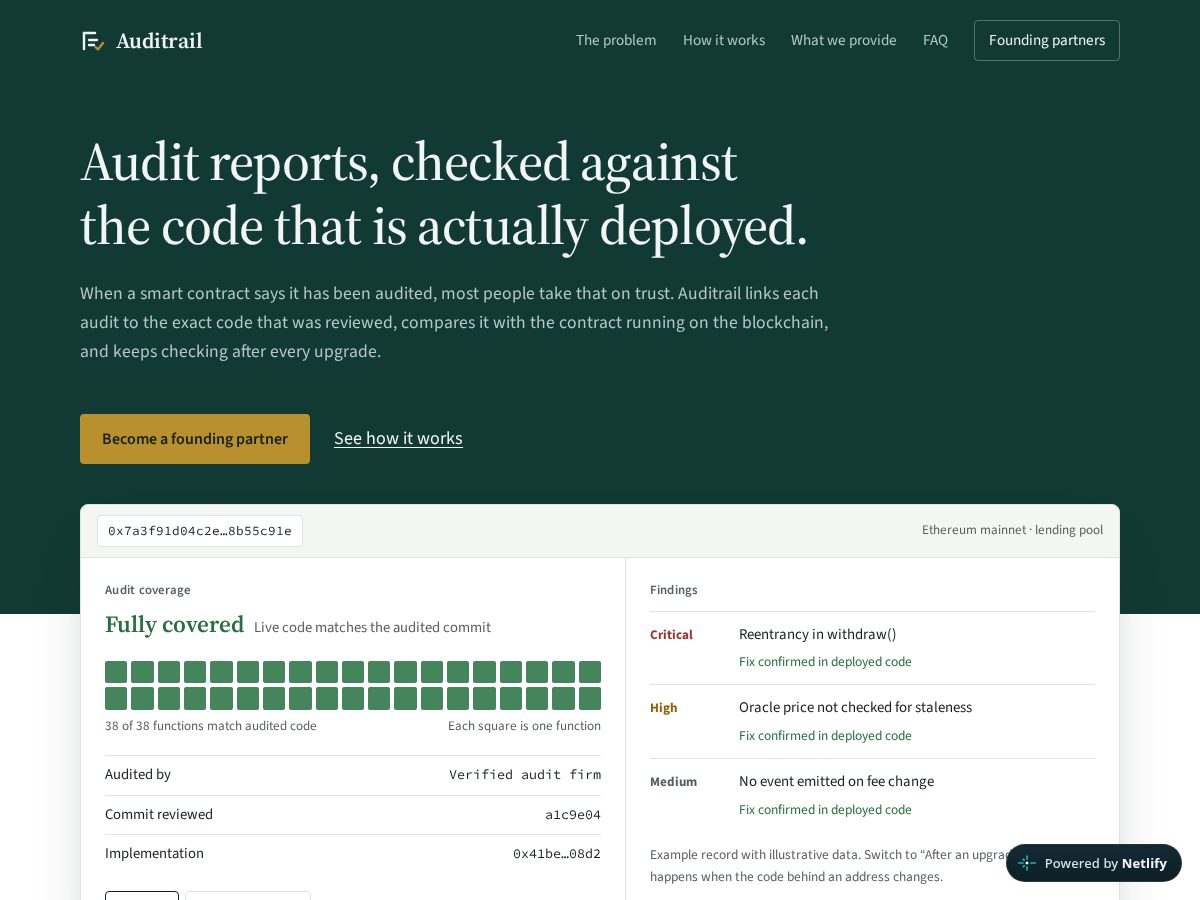Screen dimensions: 1200x900
Task: Click the Medium severity label
Action: pos(674,782)
